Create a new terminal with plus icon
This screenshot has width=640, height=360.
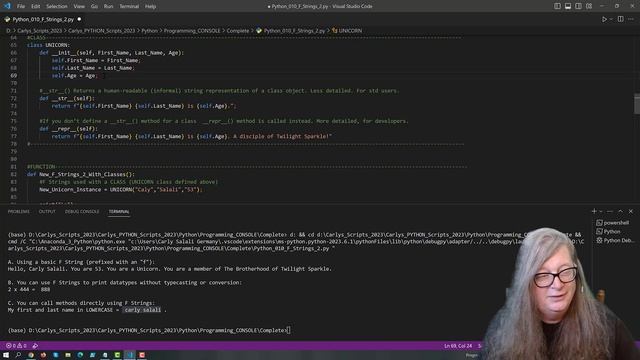(594, 211)
